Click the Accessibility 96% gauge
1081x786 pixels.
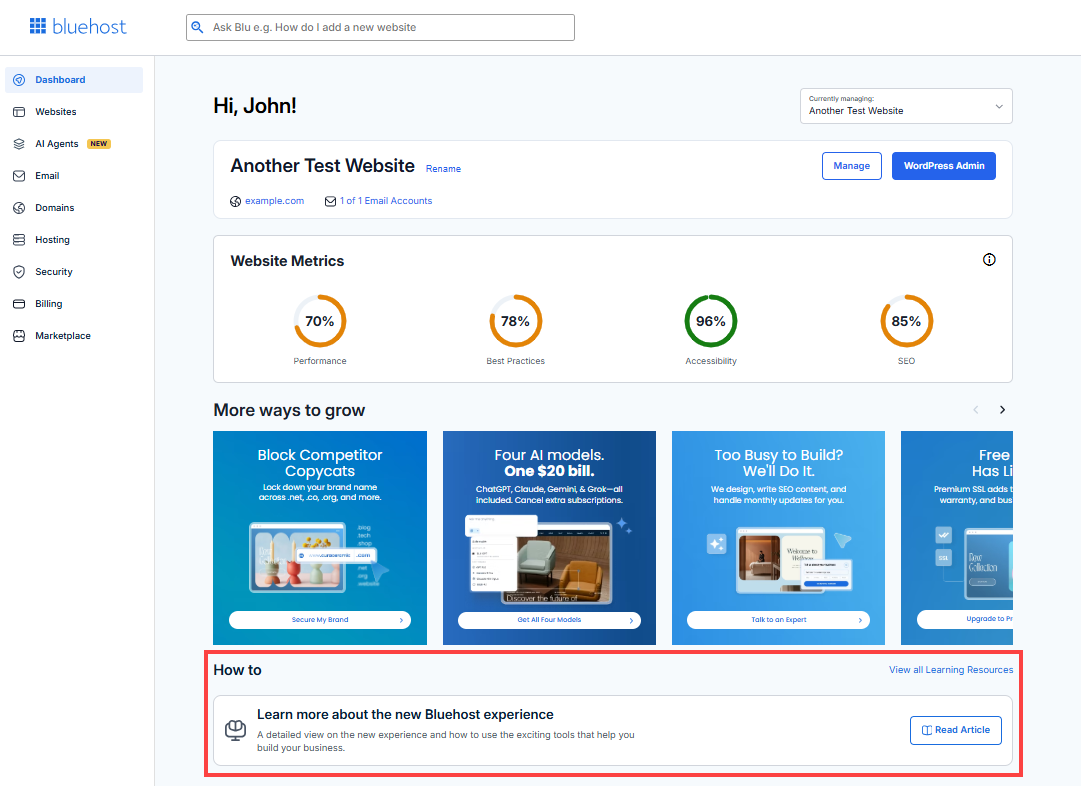pos(711,321)
